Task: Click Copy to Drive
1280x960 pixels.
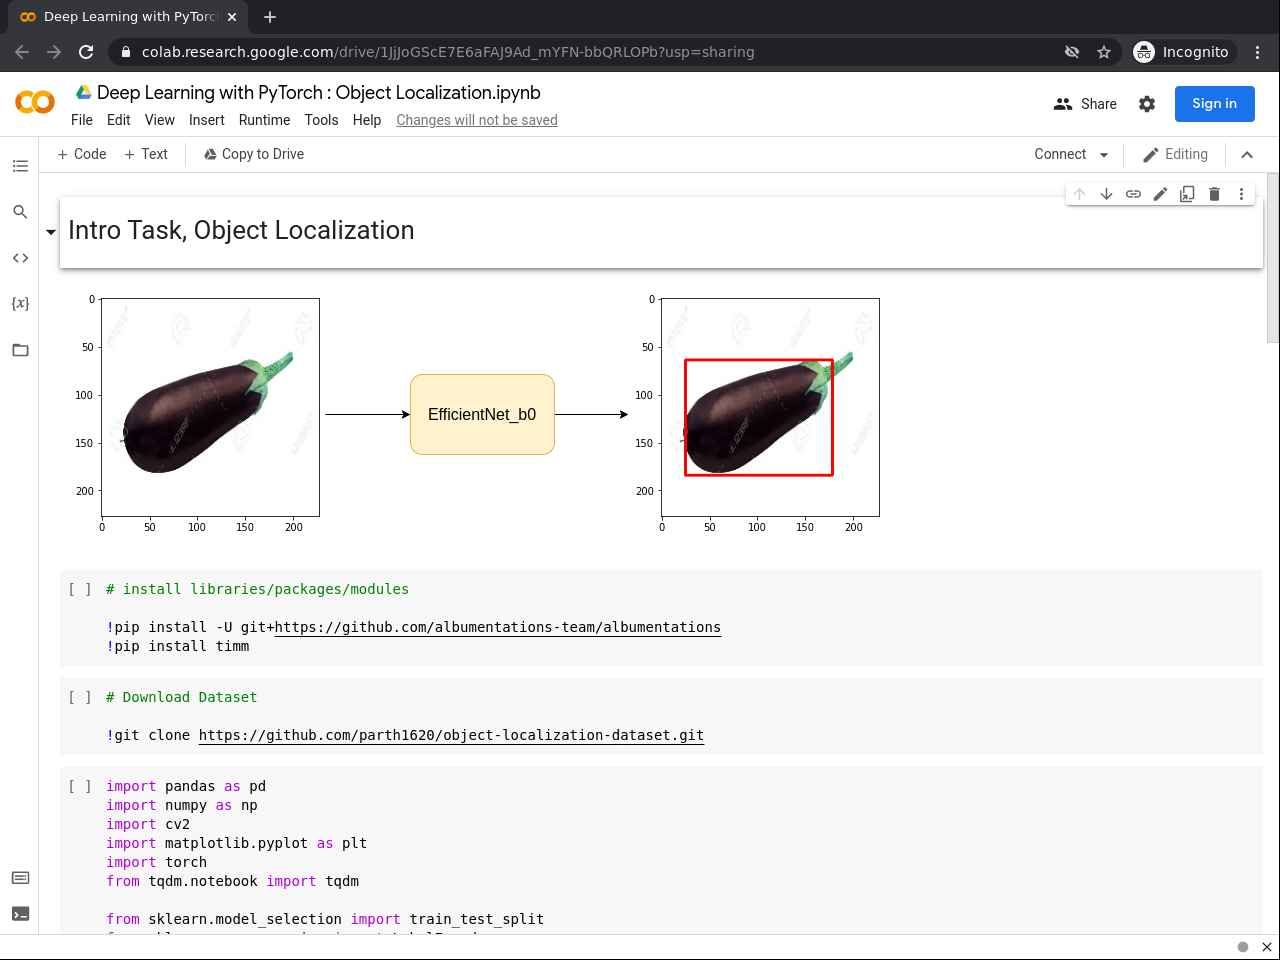Action: [x=253, y=154]
